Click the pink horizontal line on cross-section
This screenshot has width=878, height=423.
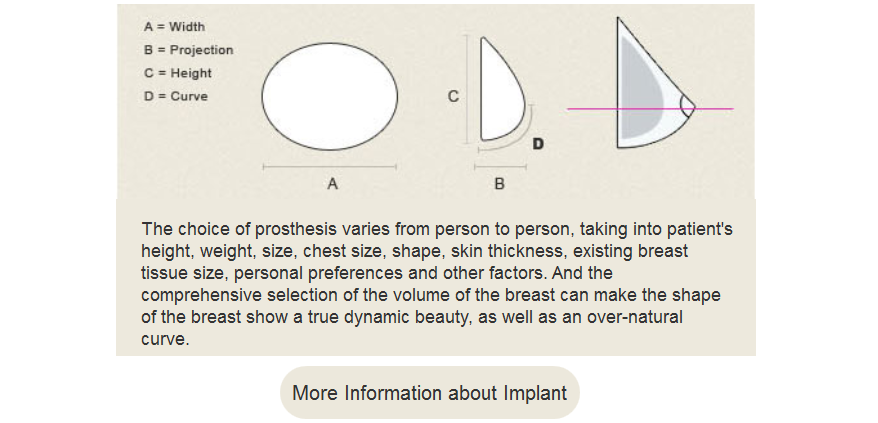[650, 109]
